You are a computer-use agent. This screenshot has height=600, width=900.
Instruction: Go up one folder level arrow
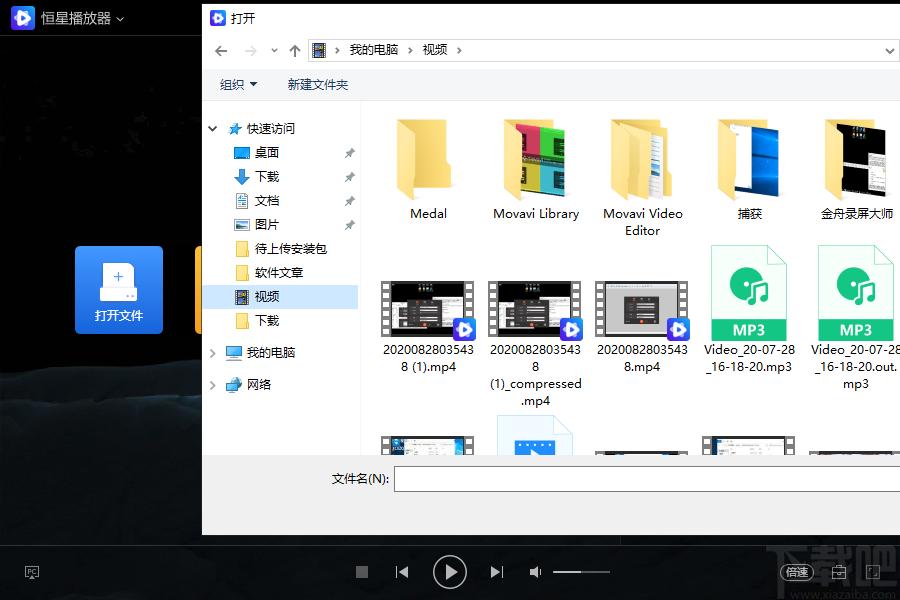[295, 50]
